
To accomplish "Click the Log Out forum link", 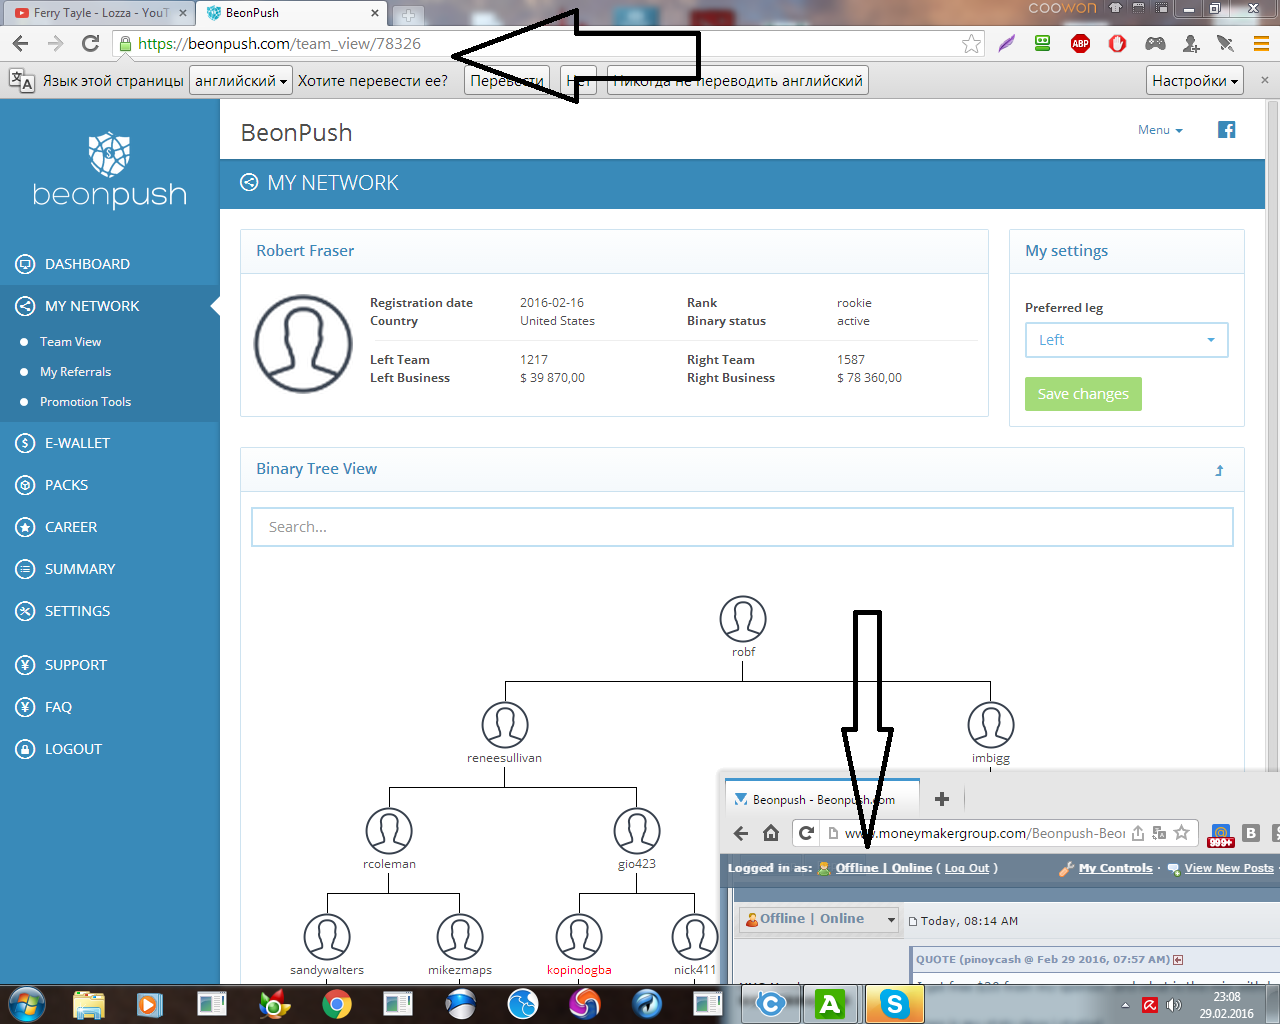I will coord(967,868).
